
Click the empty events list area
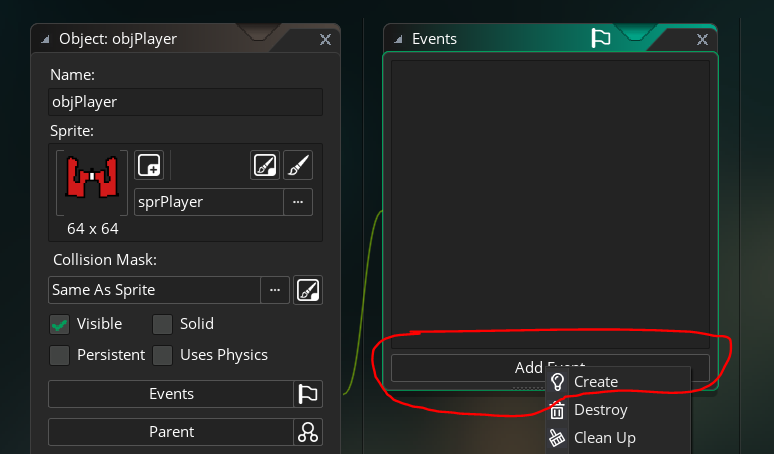tap(550, 204)
